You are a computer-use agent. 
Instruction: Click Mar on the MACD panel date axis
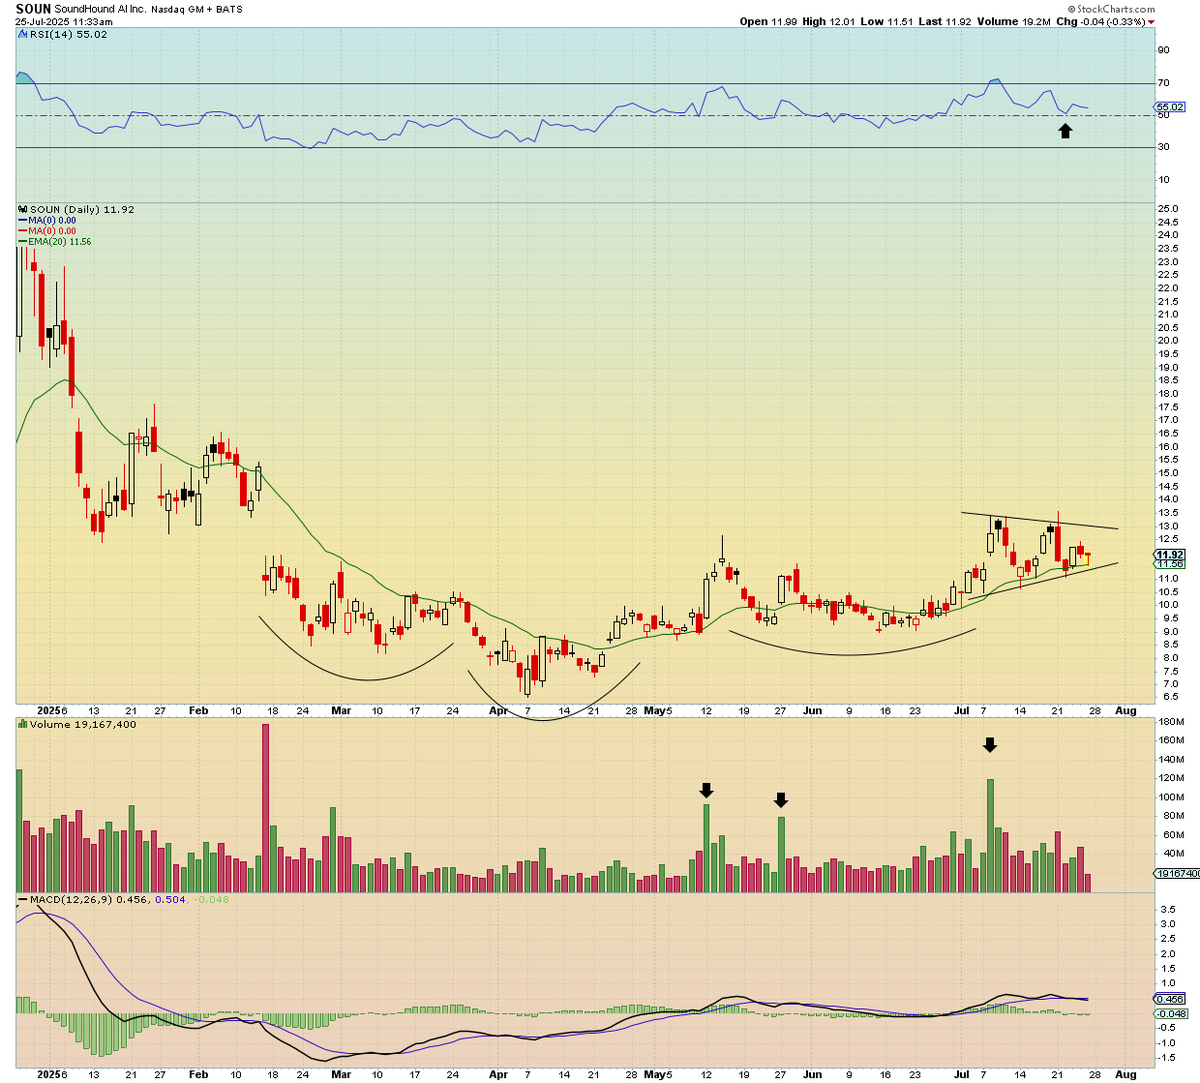pyautogui.click(x=342, y=1075)
